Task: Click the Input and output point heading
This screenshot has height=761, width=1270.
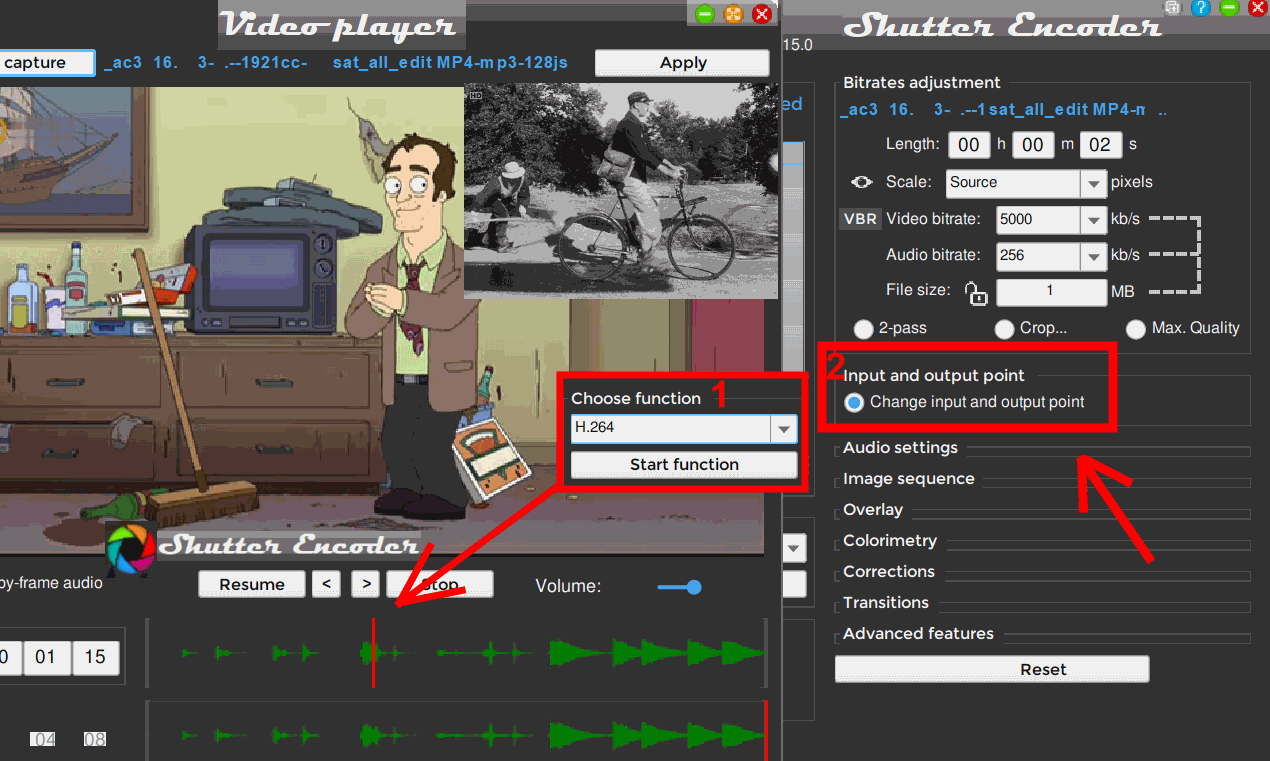Action: (x=934, y=376)
